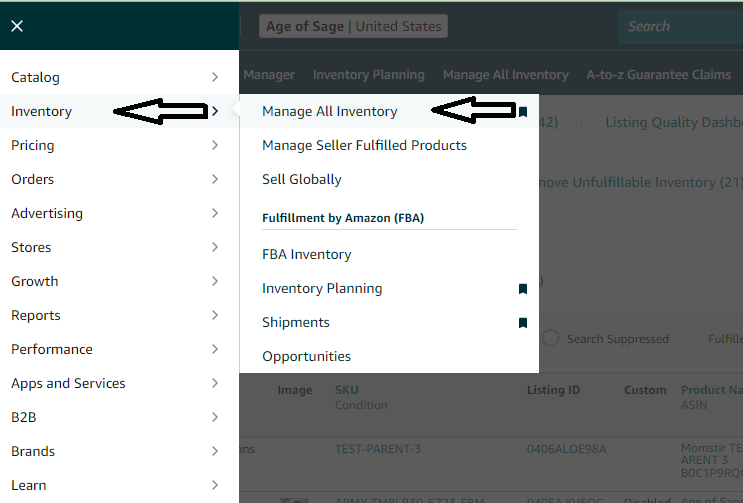Click Remove Unfulfillable Inventory link

[641, 183]
